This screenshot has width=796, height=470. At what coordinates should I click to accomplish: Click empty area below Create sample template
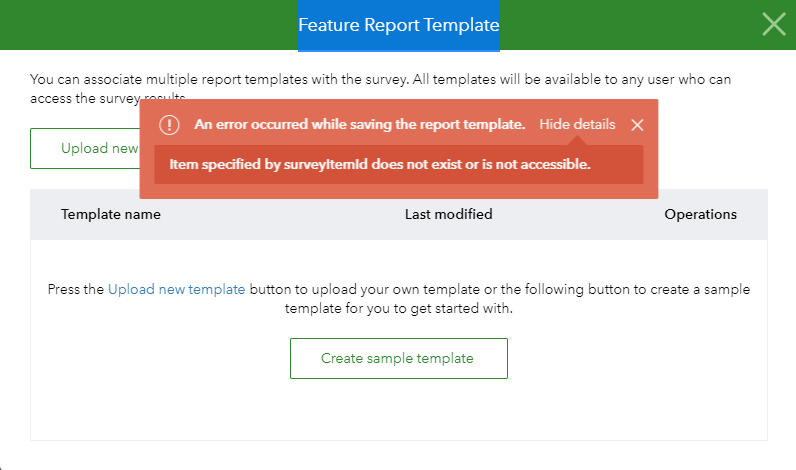(399, 409)
